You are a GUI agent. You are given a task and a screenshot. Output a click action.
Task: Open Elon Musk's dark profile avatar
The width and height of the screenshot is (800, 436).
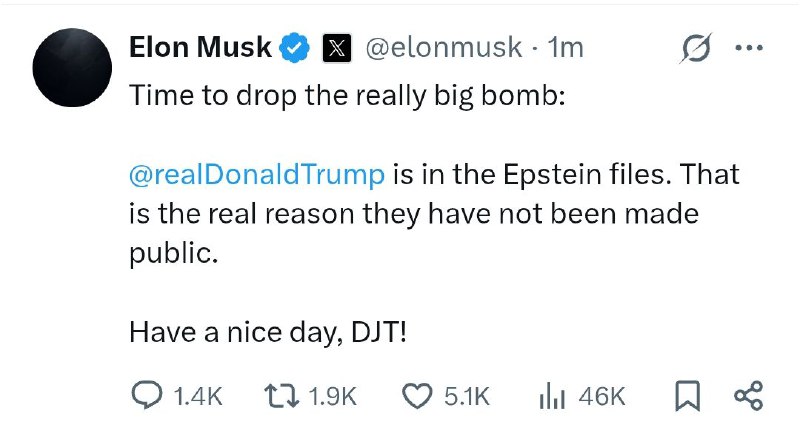[72, 67]
